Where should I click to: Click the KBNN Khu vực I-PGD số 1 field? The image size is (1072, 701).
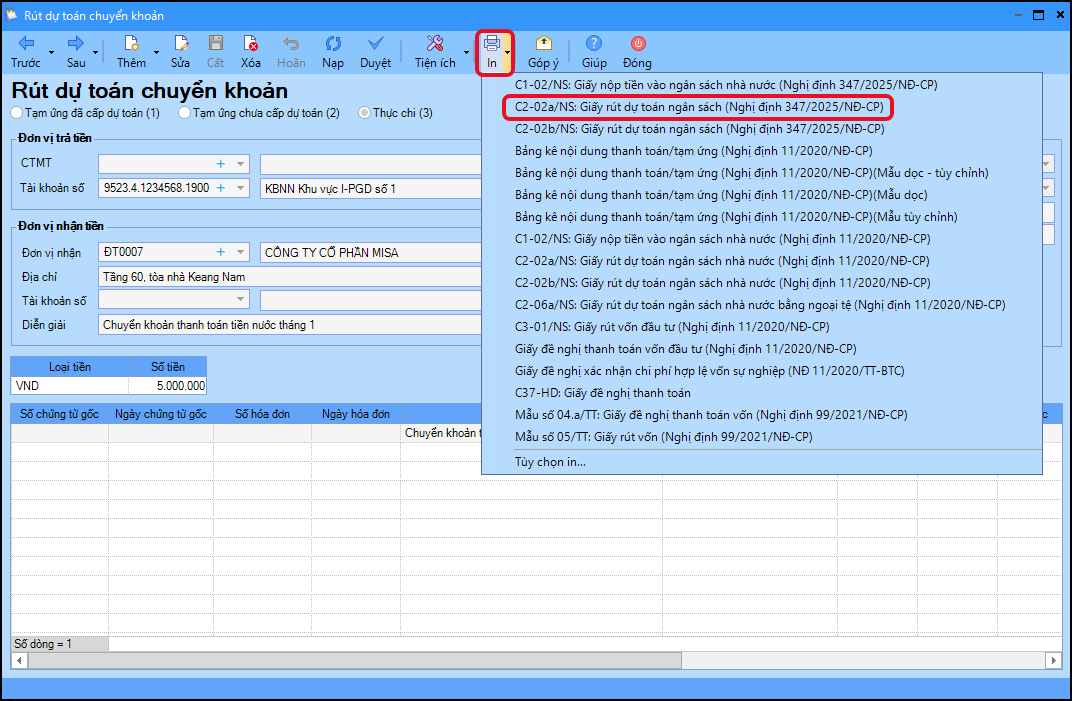pos(371,188)
